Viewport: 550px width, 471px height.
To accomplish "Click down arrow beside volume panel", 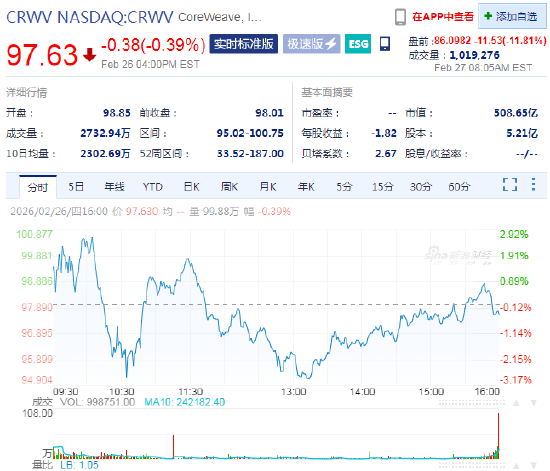I will (x=534, y=403).
